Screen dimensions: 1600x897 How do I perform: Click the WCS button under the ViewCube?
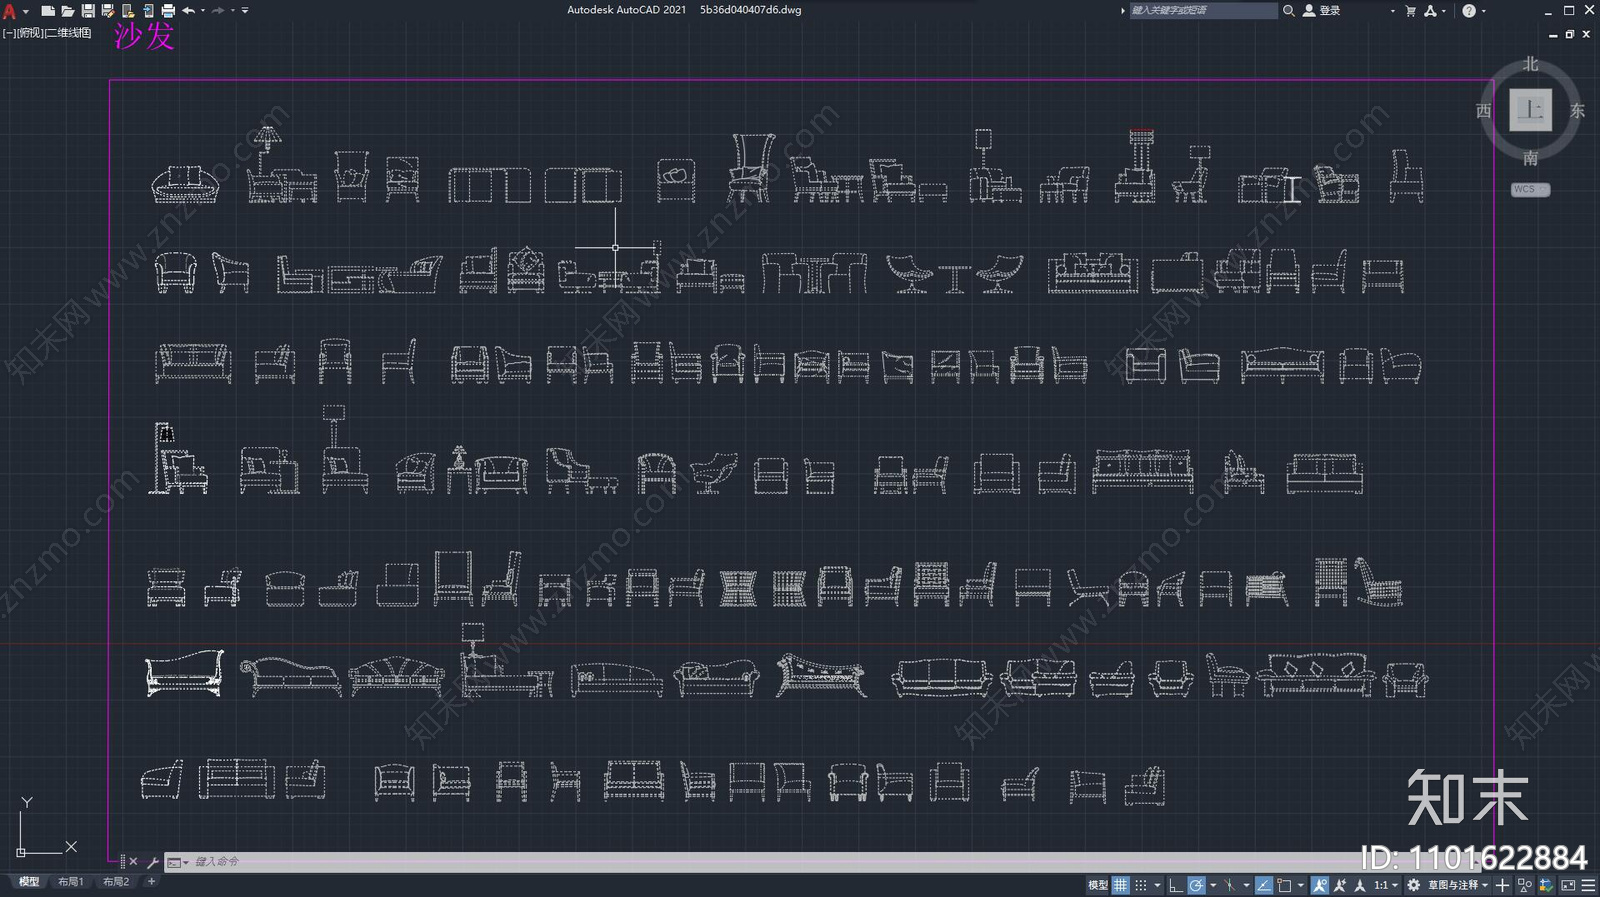1529,189
